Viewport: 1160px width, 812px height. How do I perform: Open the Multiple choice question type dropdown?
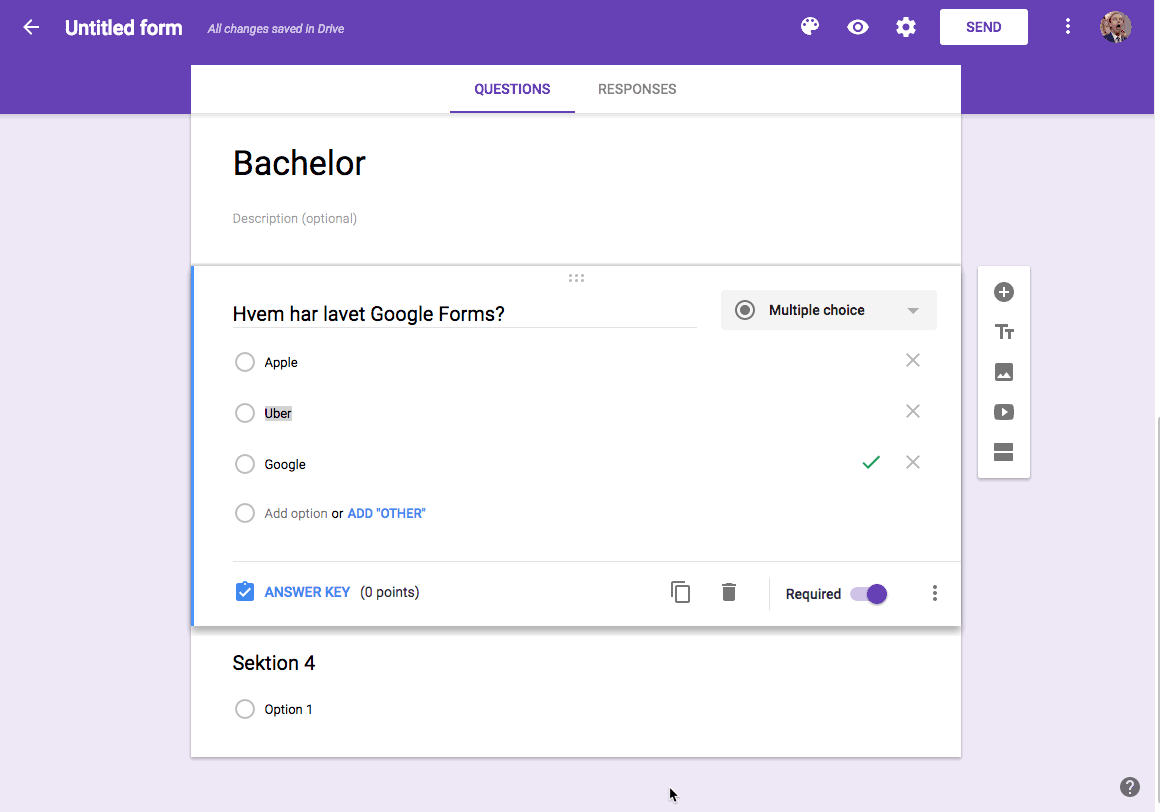pyautogui.click(x=828, y=310)
